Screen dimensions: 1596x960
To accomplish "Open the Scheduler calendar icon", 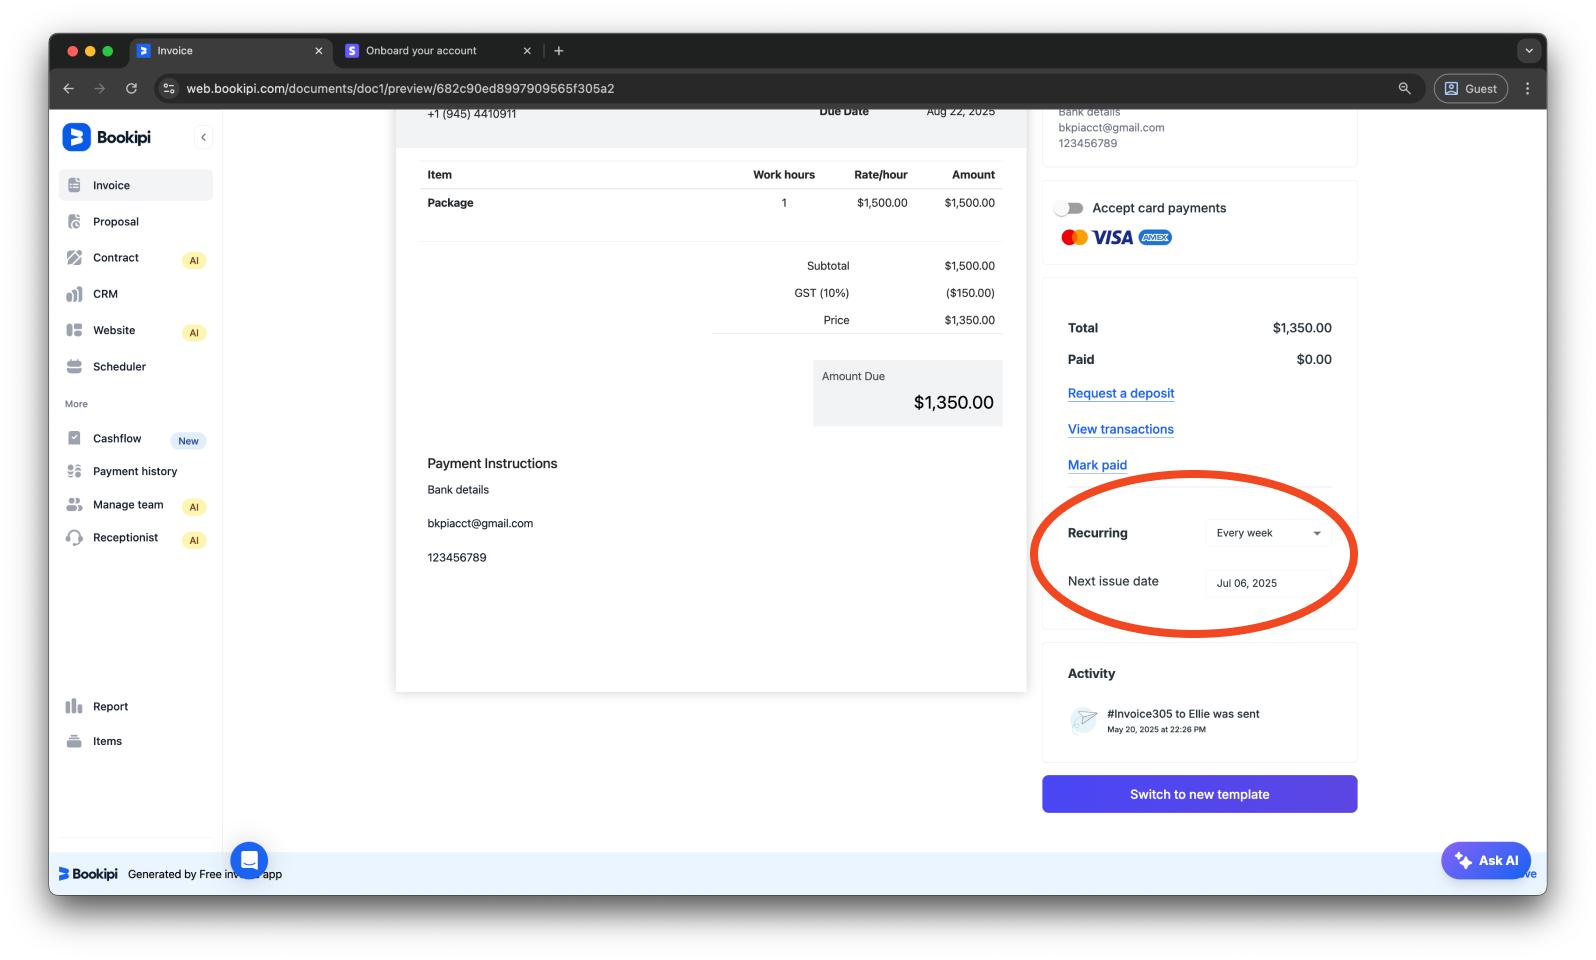I will (x=74, y=366).
